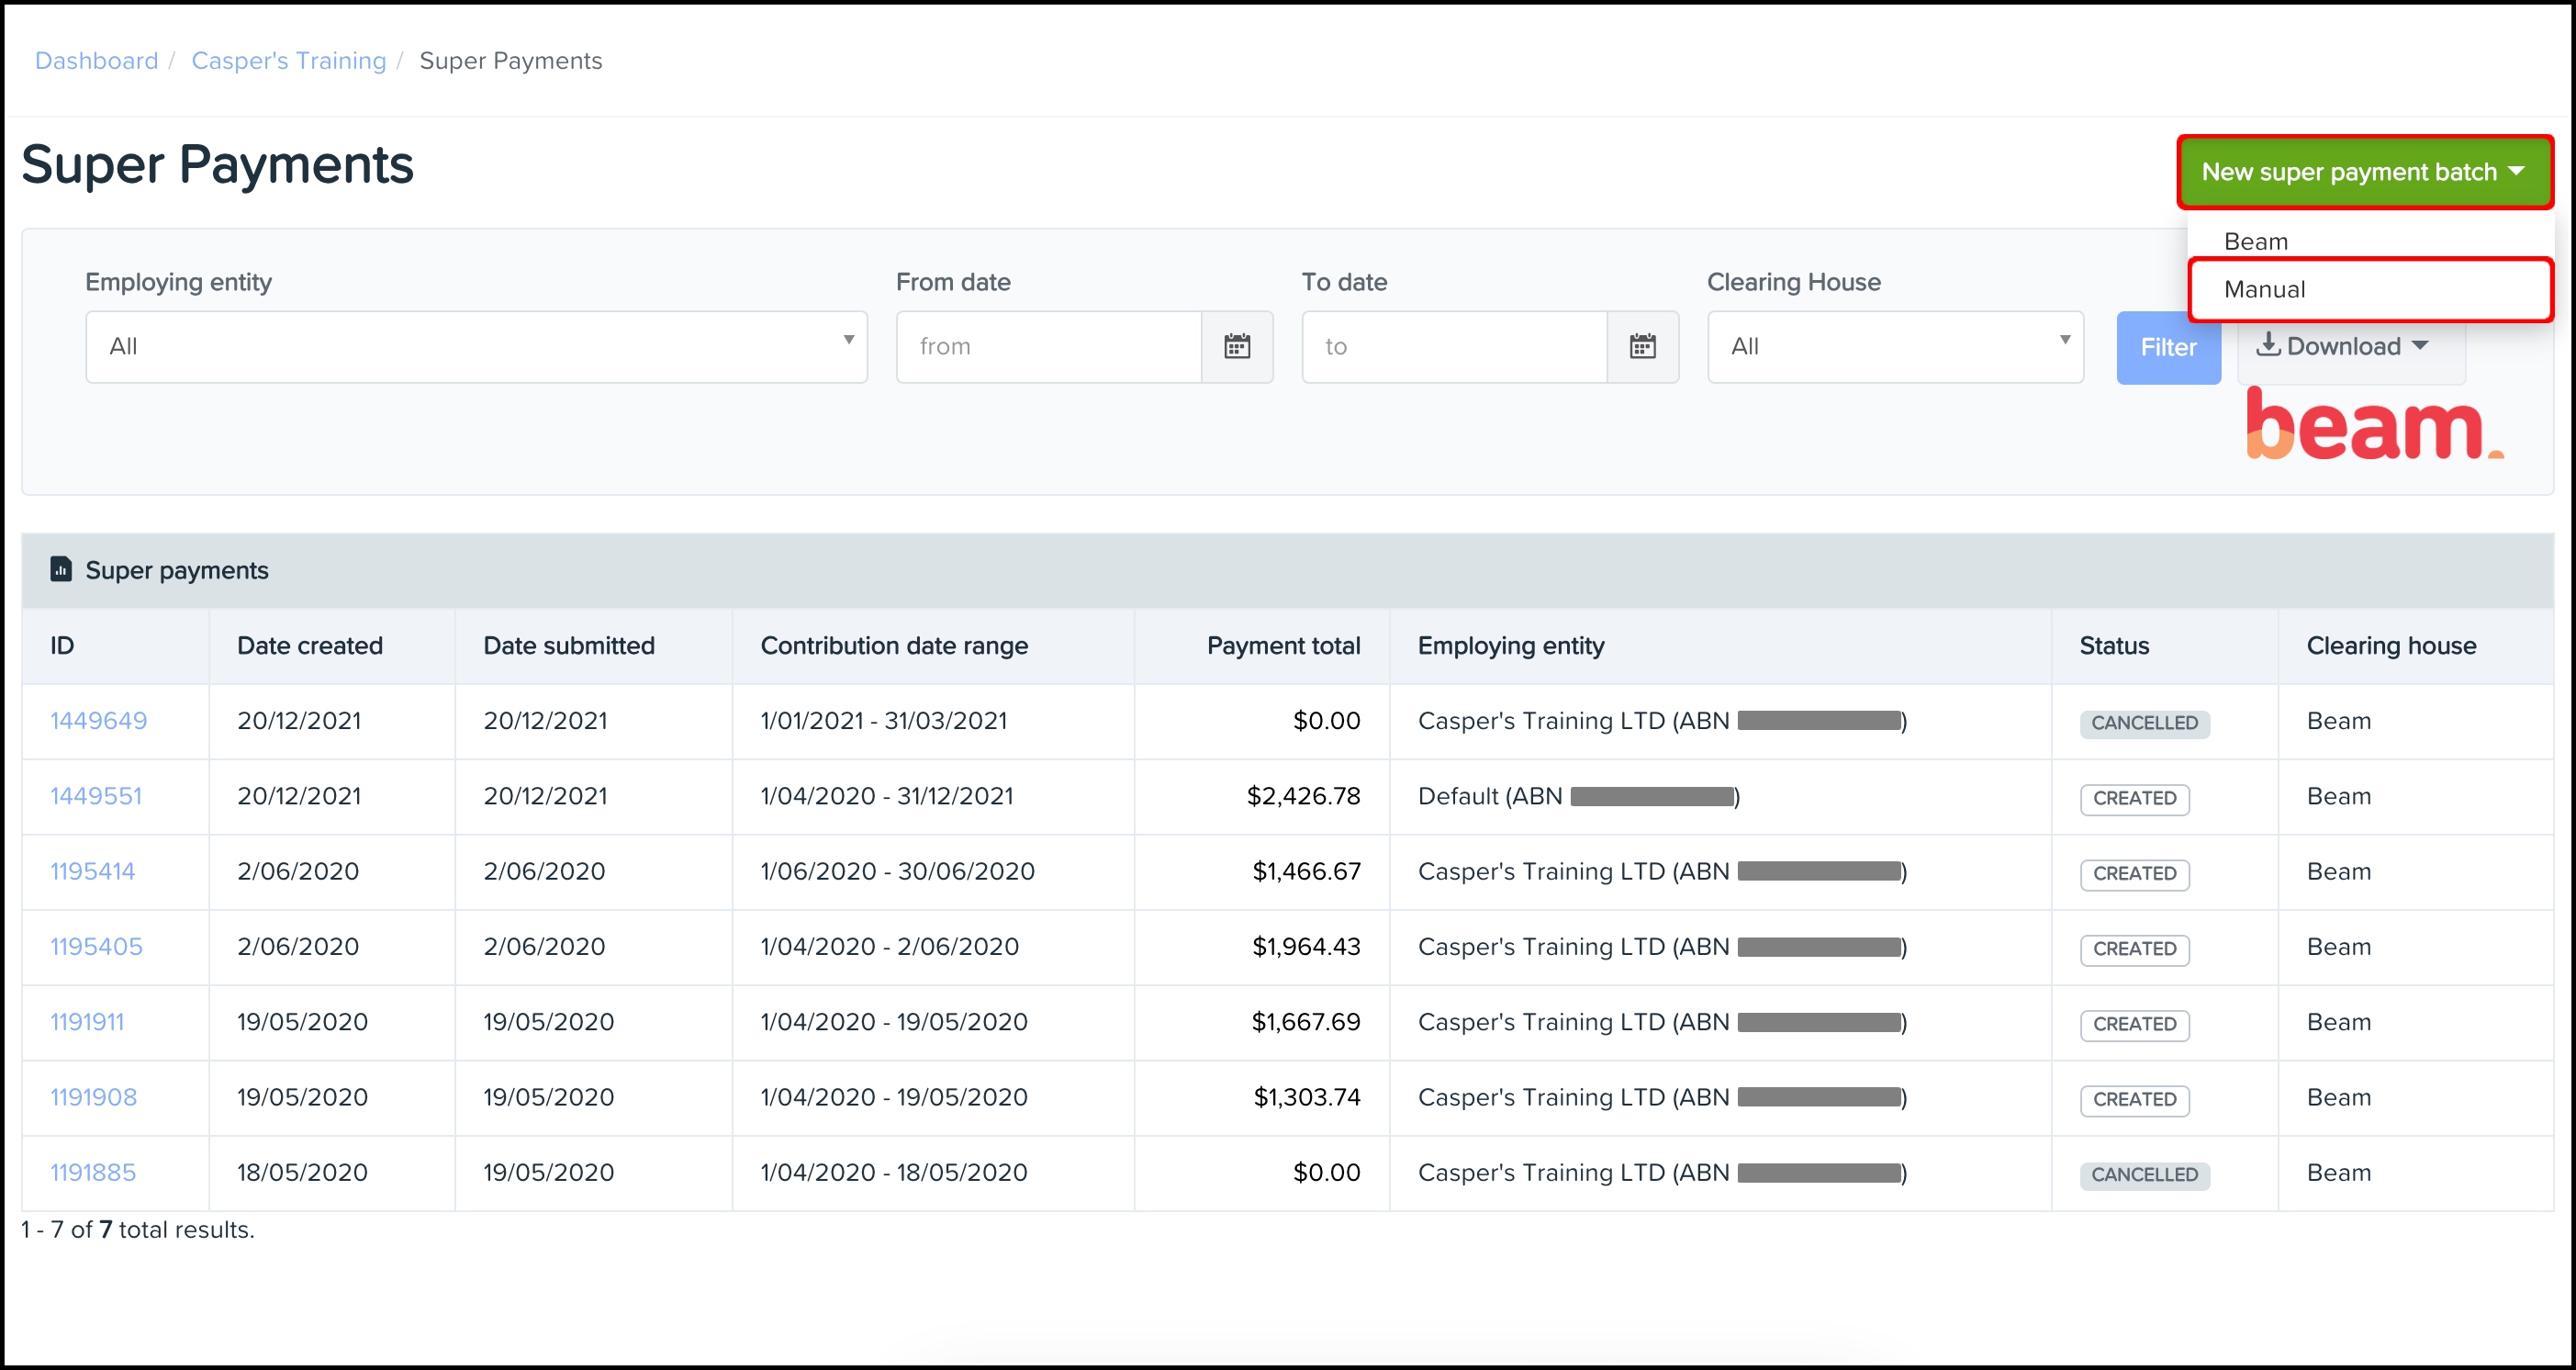Select Manual from the batch menu

(x=2265, y=289)
